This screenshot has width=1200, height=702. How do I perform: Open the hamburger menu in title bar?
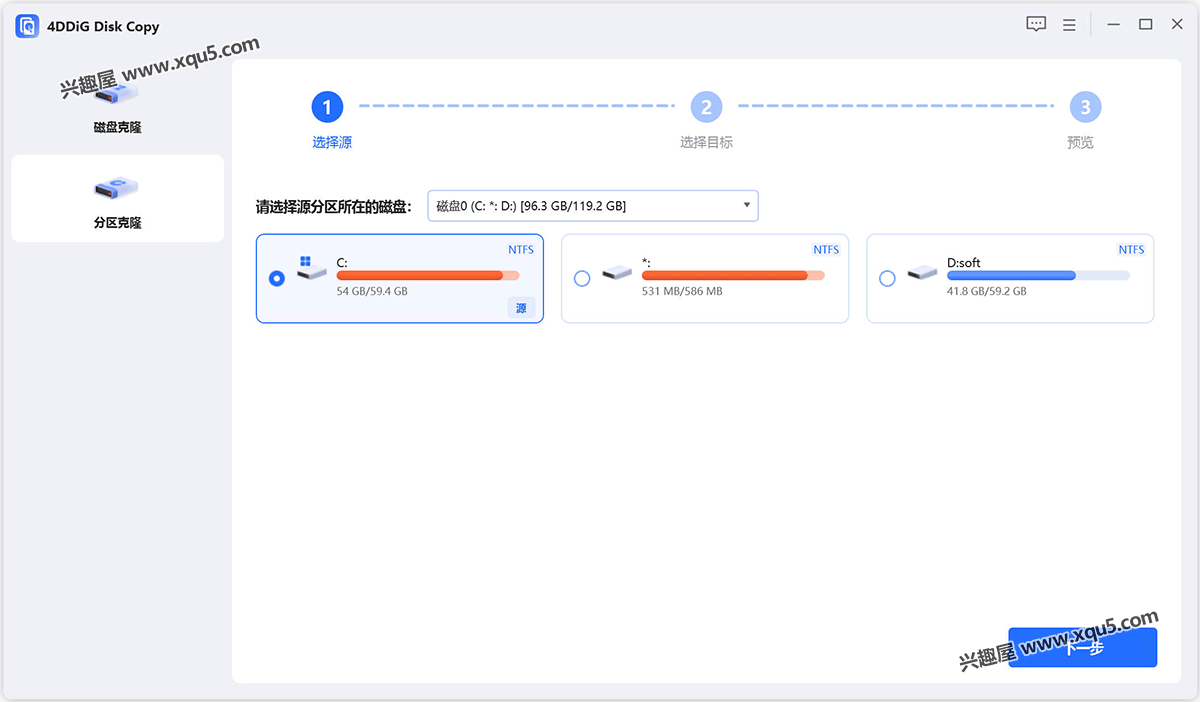[x=1069, y=24]
